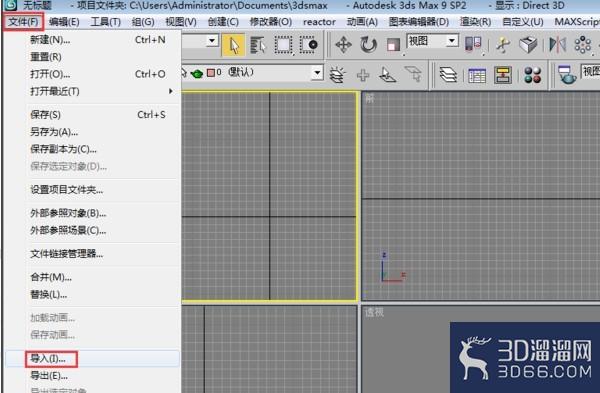The image size is (600, 393).
Task: Click the 透视 perspective viewport label
Action: click(x=374, y=312)
